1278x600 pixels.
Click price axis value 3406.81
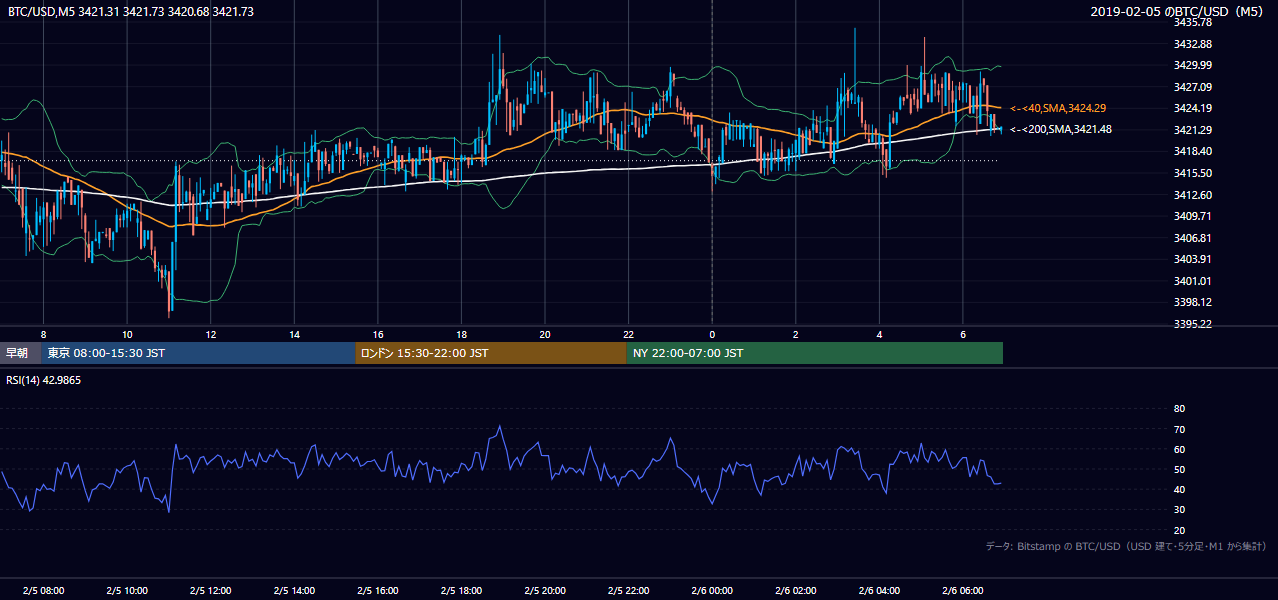coord(1193,238)
